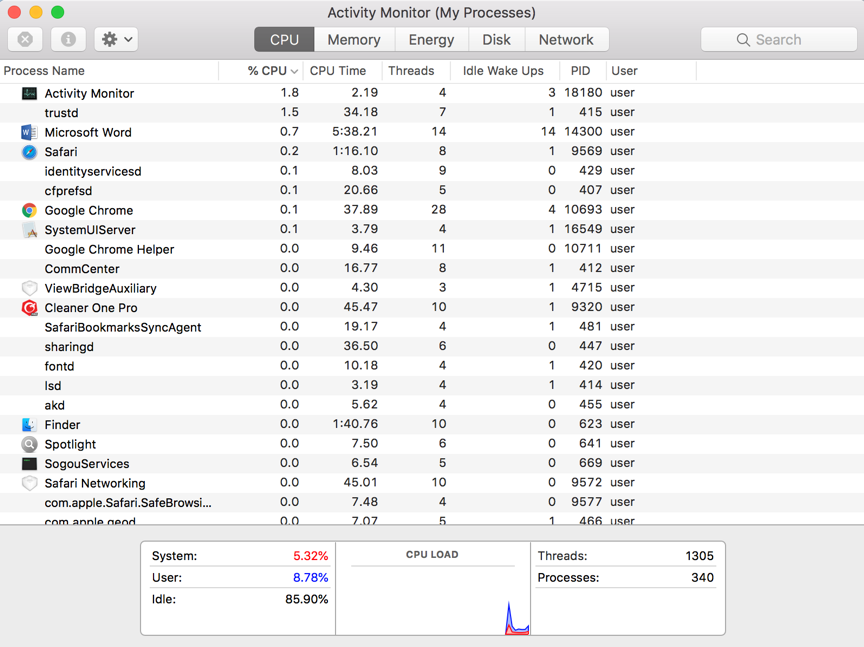Click the CPU load graph

[432, 597]
